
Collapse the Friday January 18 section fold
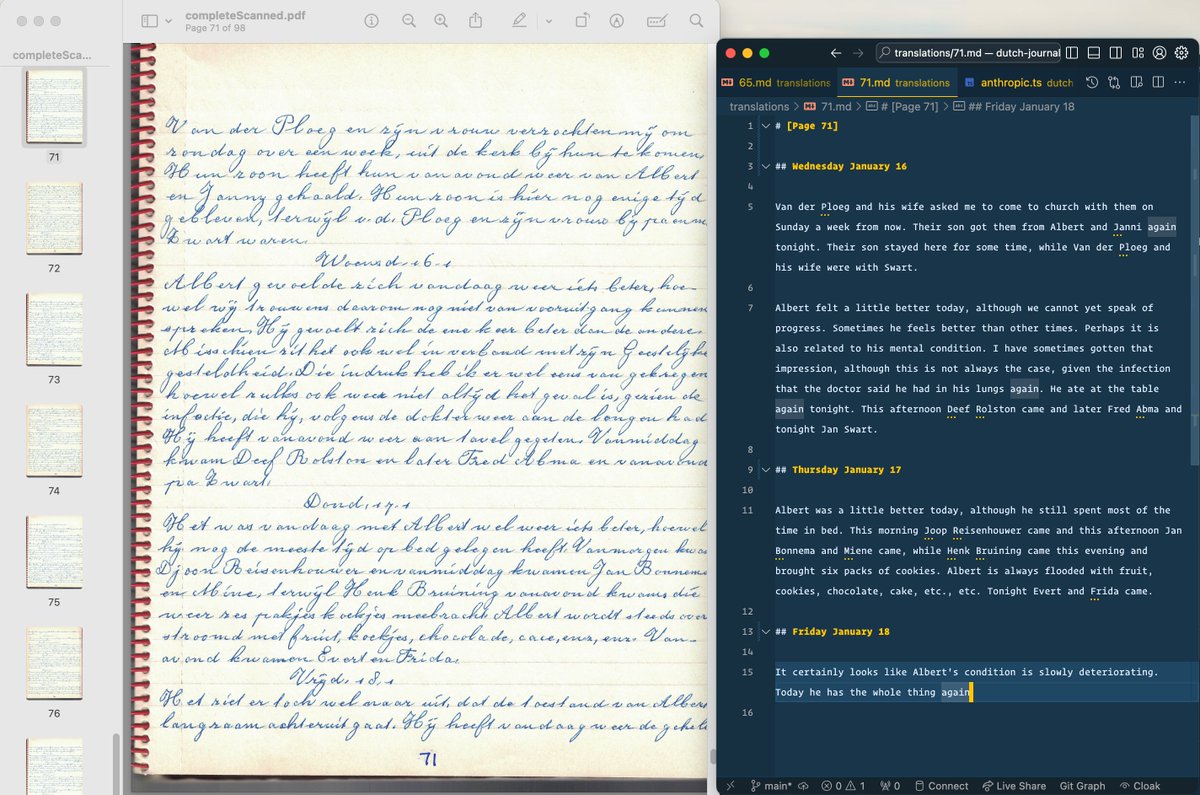click(766, 632)
